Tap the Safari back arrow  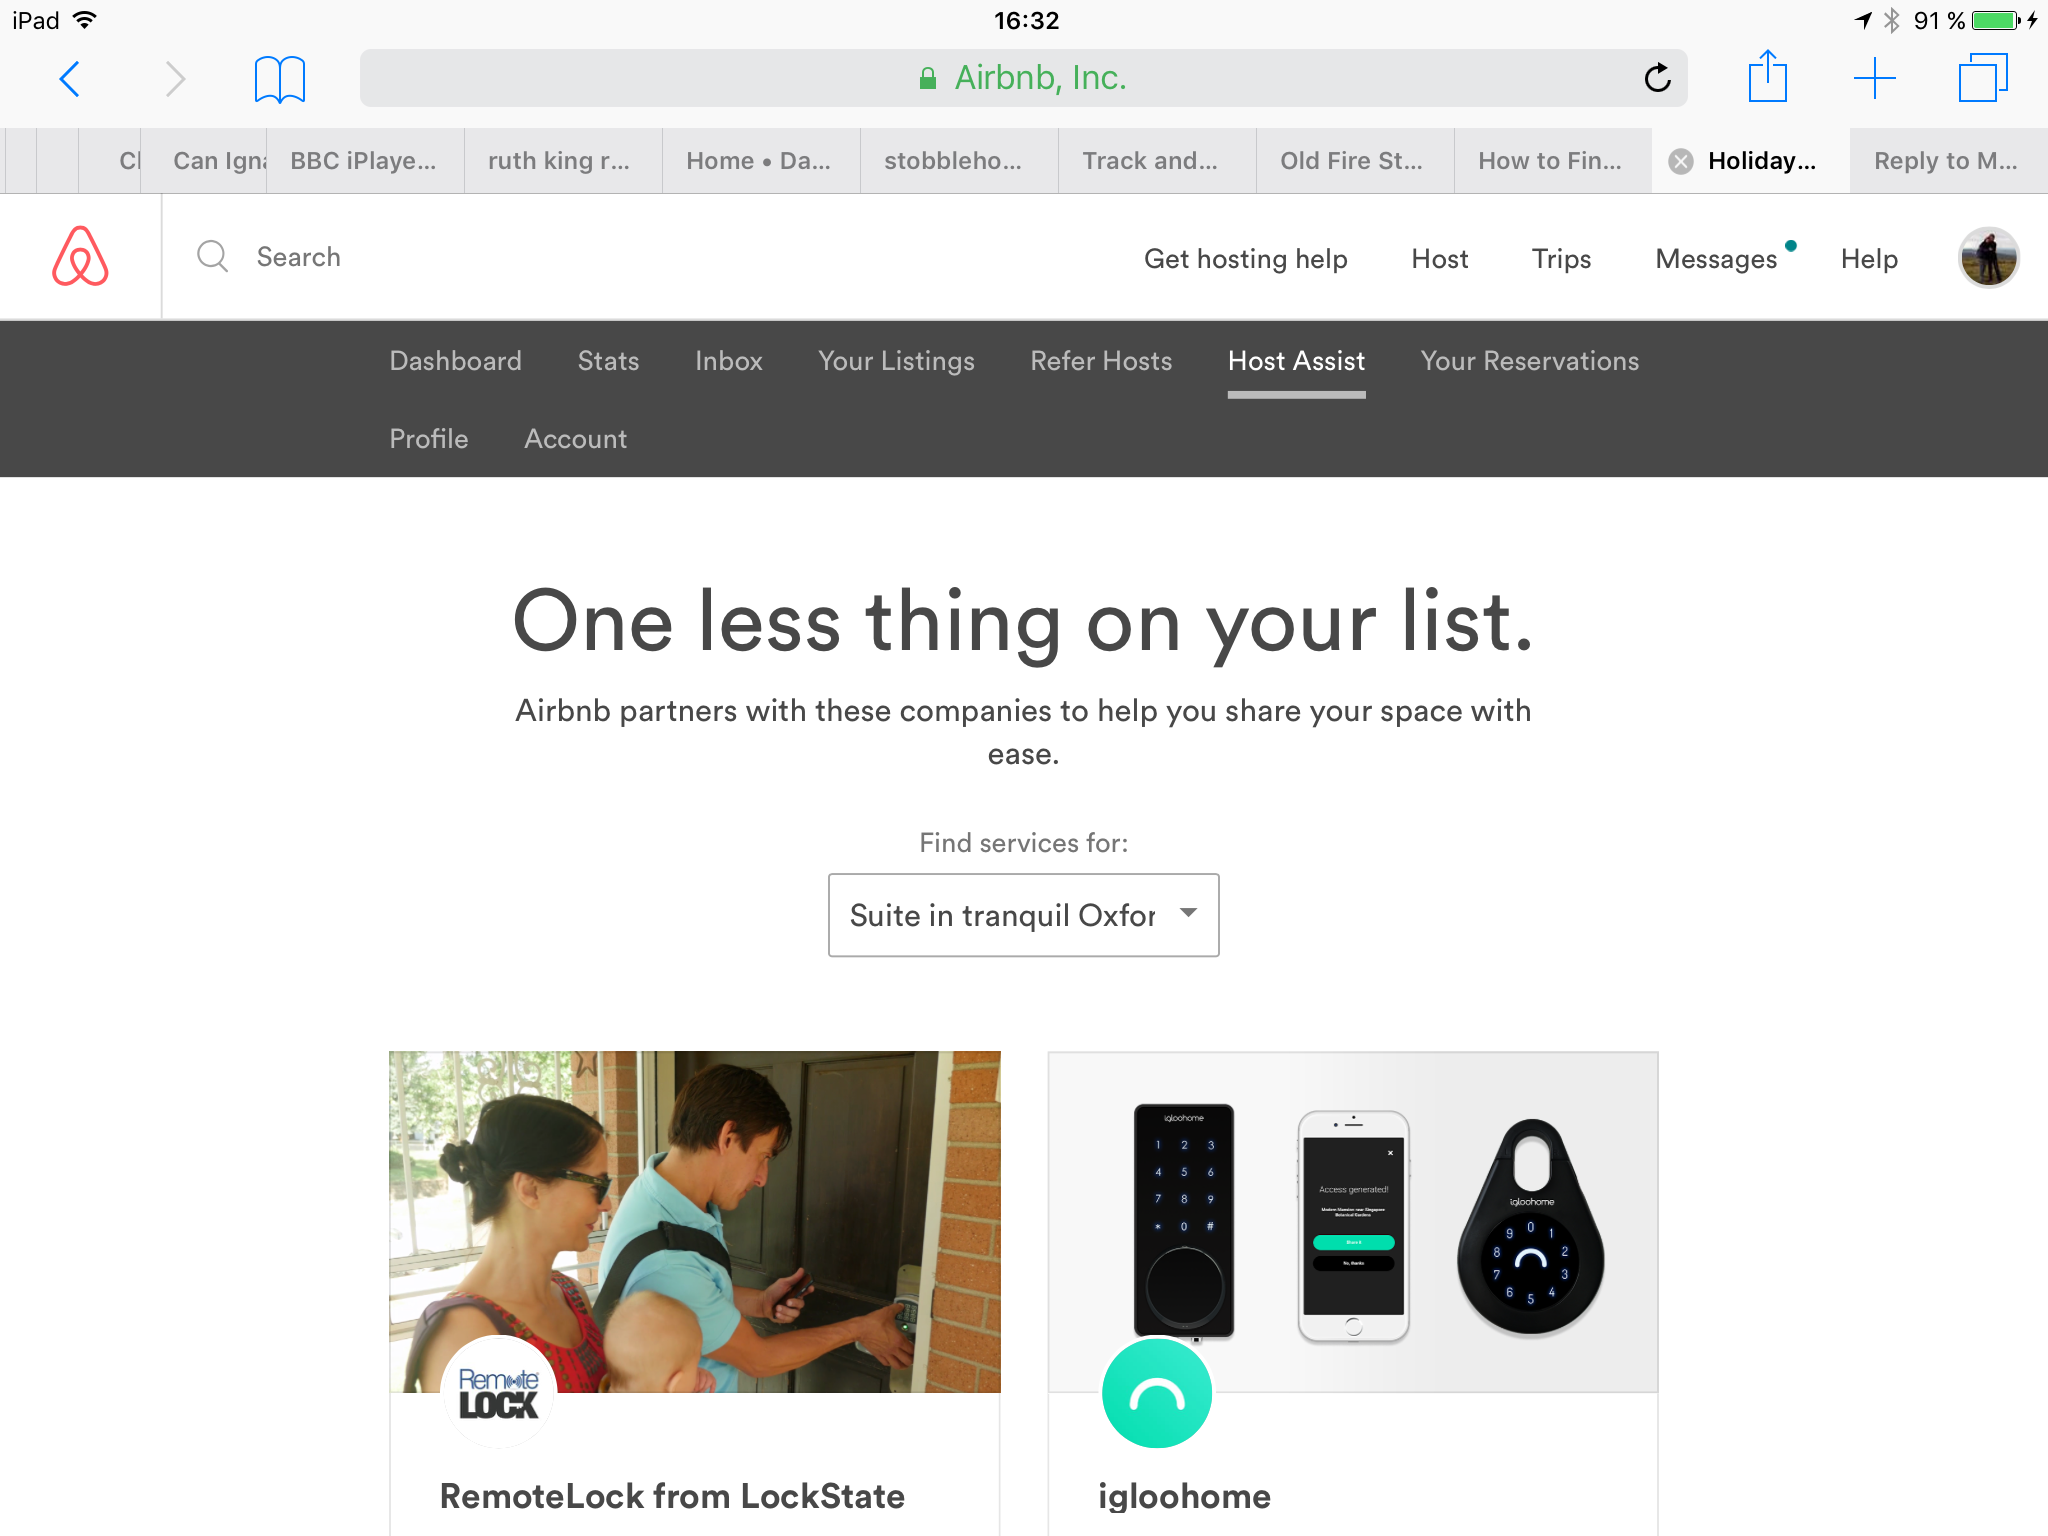(x=69, y=79)
